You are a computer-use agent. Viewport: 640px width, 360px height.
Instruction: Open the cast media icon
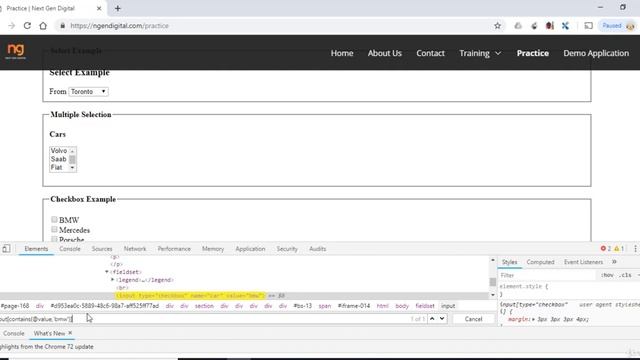[x=588, y=26]
